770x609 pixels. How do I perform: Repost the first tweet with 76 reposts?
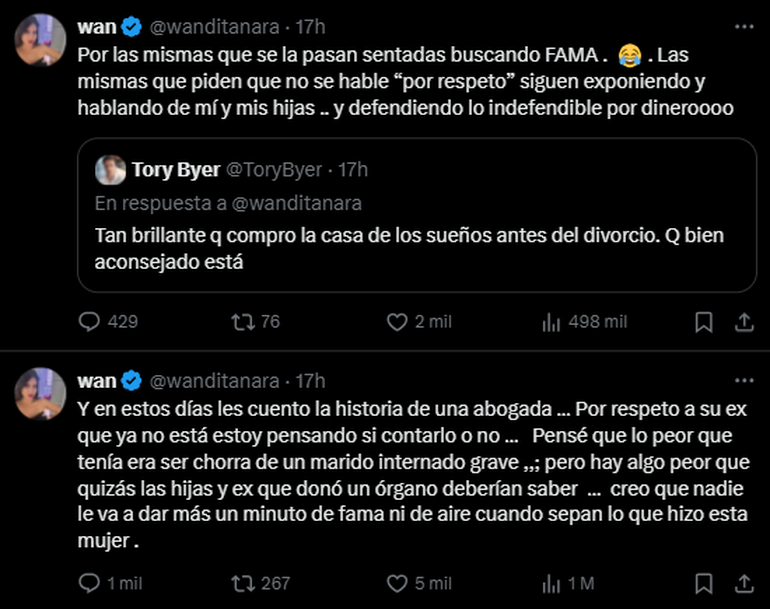(243, 321)
